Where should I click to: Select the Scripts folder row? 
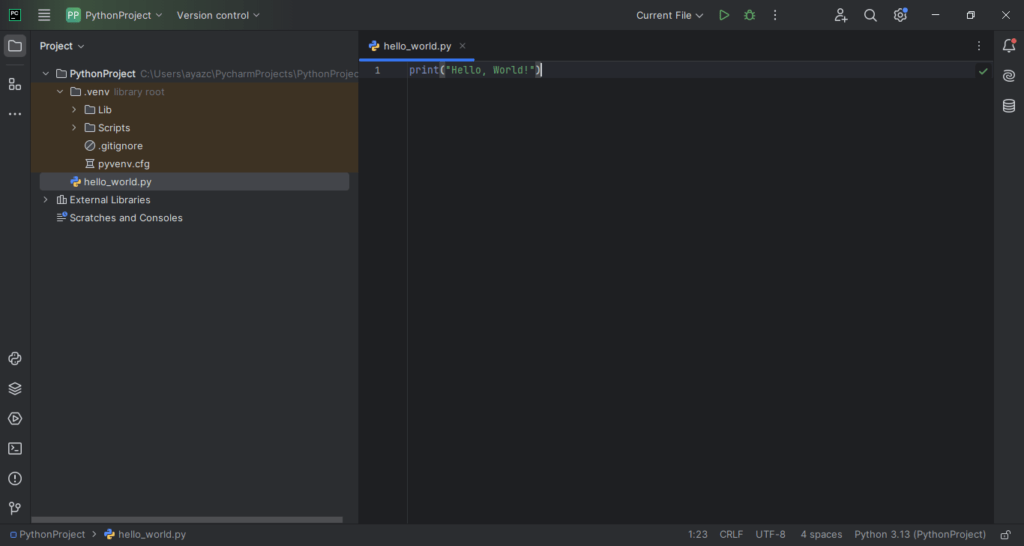(x=195, y=128)
